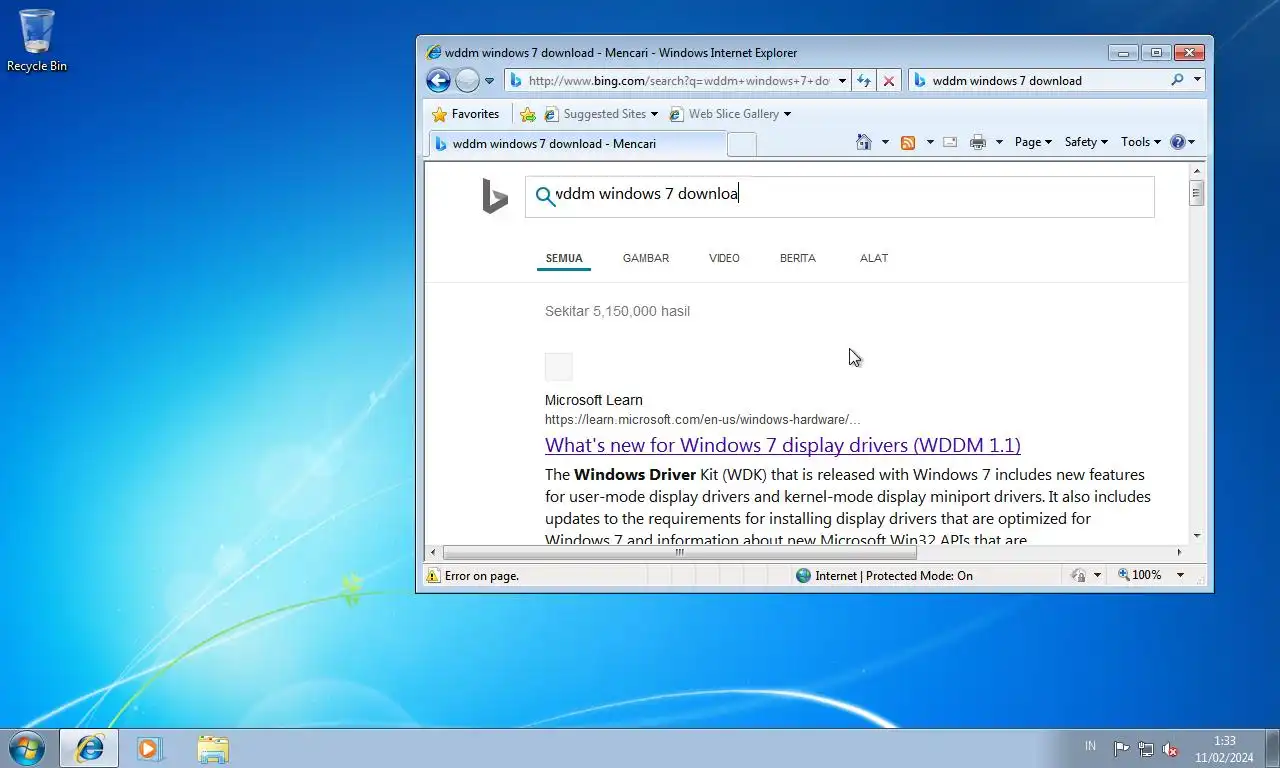Expand the Home button dropdown arrow

coord(885,142)
